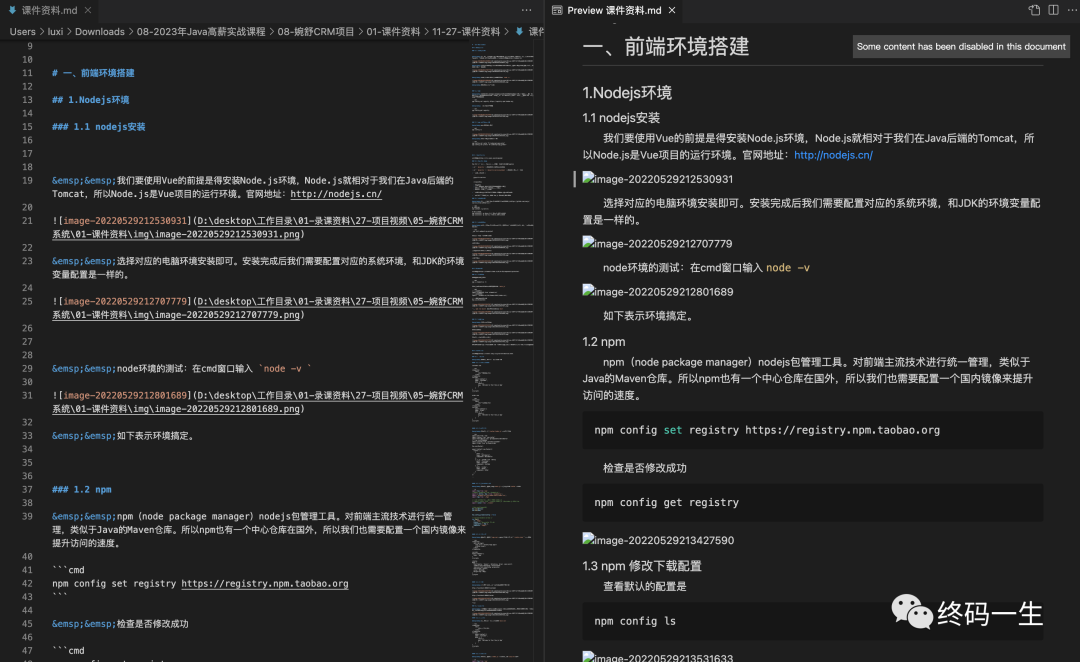The width and height of the screenshot is (1080, 662).
Task: Click the image path link on editor line 31
Action: point(258,402)
